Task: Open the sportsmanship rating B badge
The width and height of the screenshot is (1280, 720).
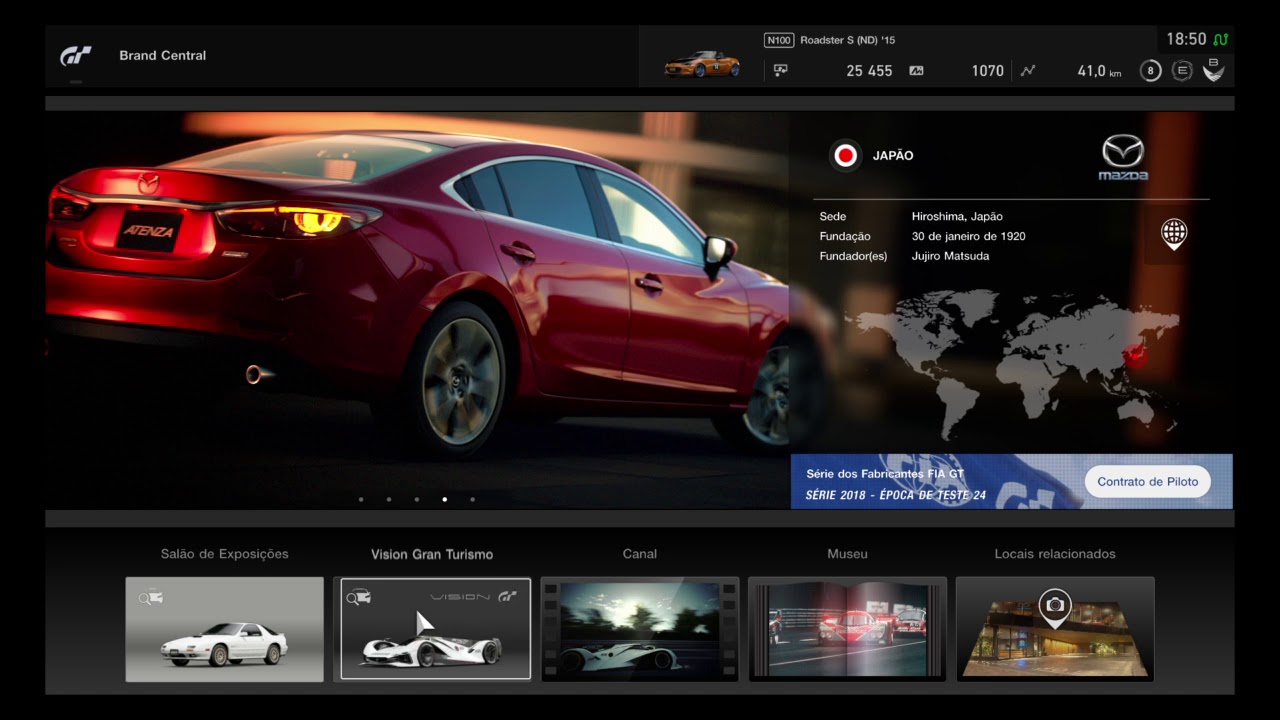Action: pos(1213,70)
